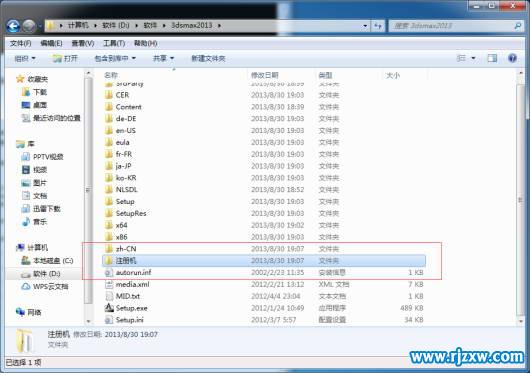530x373 pixels.
Task: Open the address bar history dropdown
Action: (365, 26)
